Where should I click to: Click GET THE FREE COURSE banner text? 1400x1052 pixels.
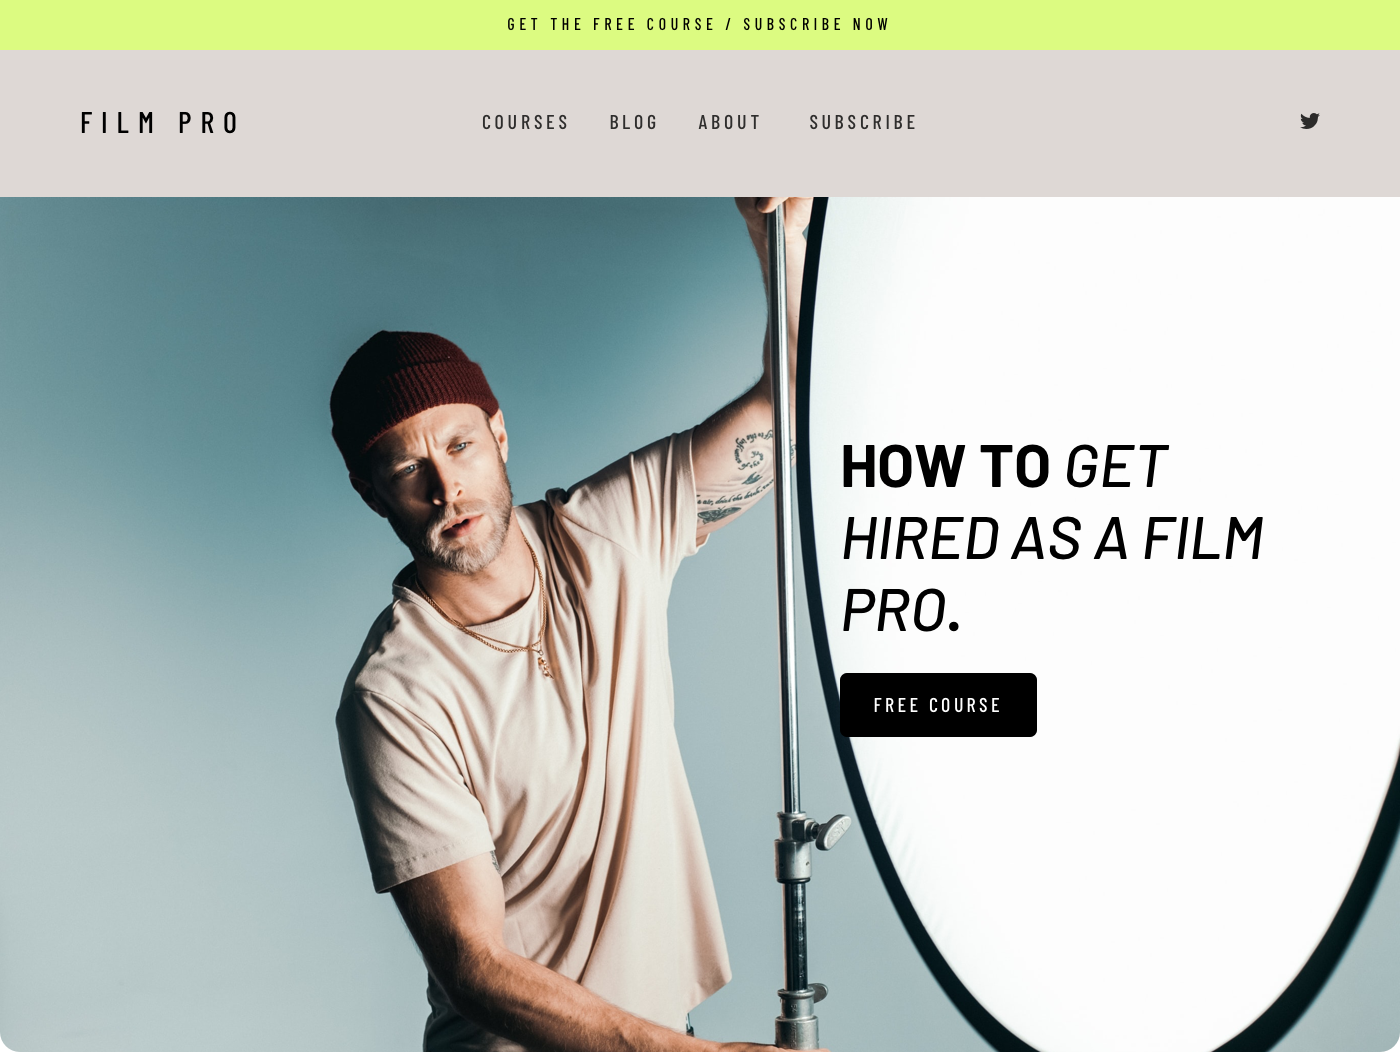pyautogui.click(x=611, y=24)
